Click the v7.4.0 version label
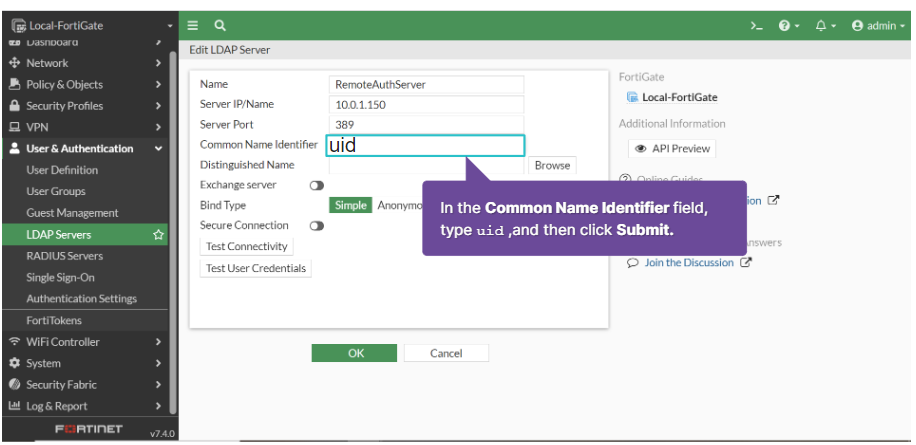The height and width of the screenshot is (445, 916). (x=162, y=434)
